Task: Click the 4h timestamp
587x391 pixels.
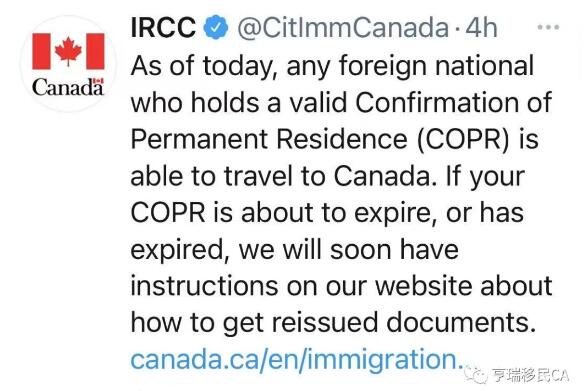Action: (481, 27)
